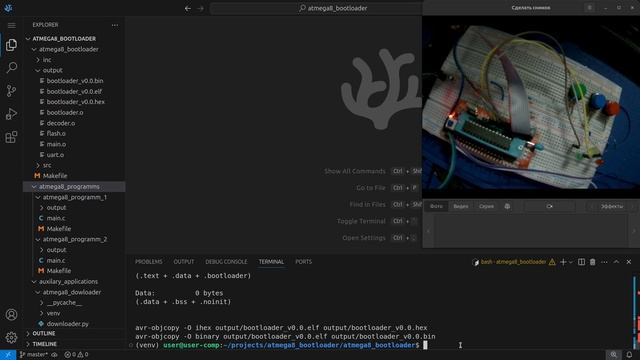
Task: Click the camera capture shutter button
Action: click(549, 207)
